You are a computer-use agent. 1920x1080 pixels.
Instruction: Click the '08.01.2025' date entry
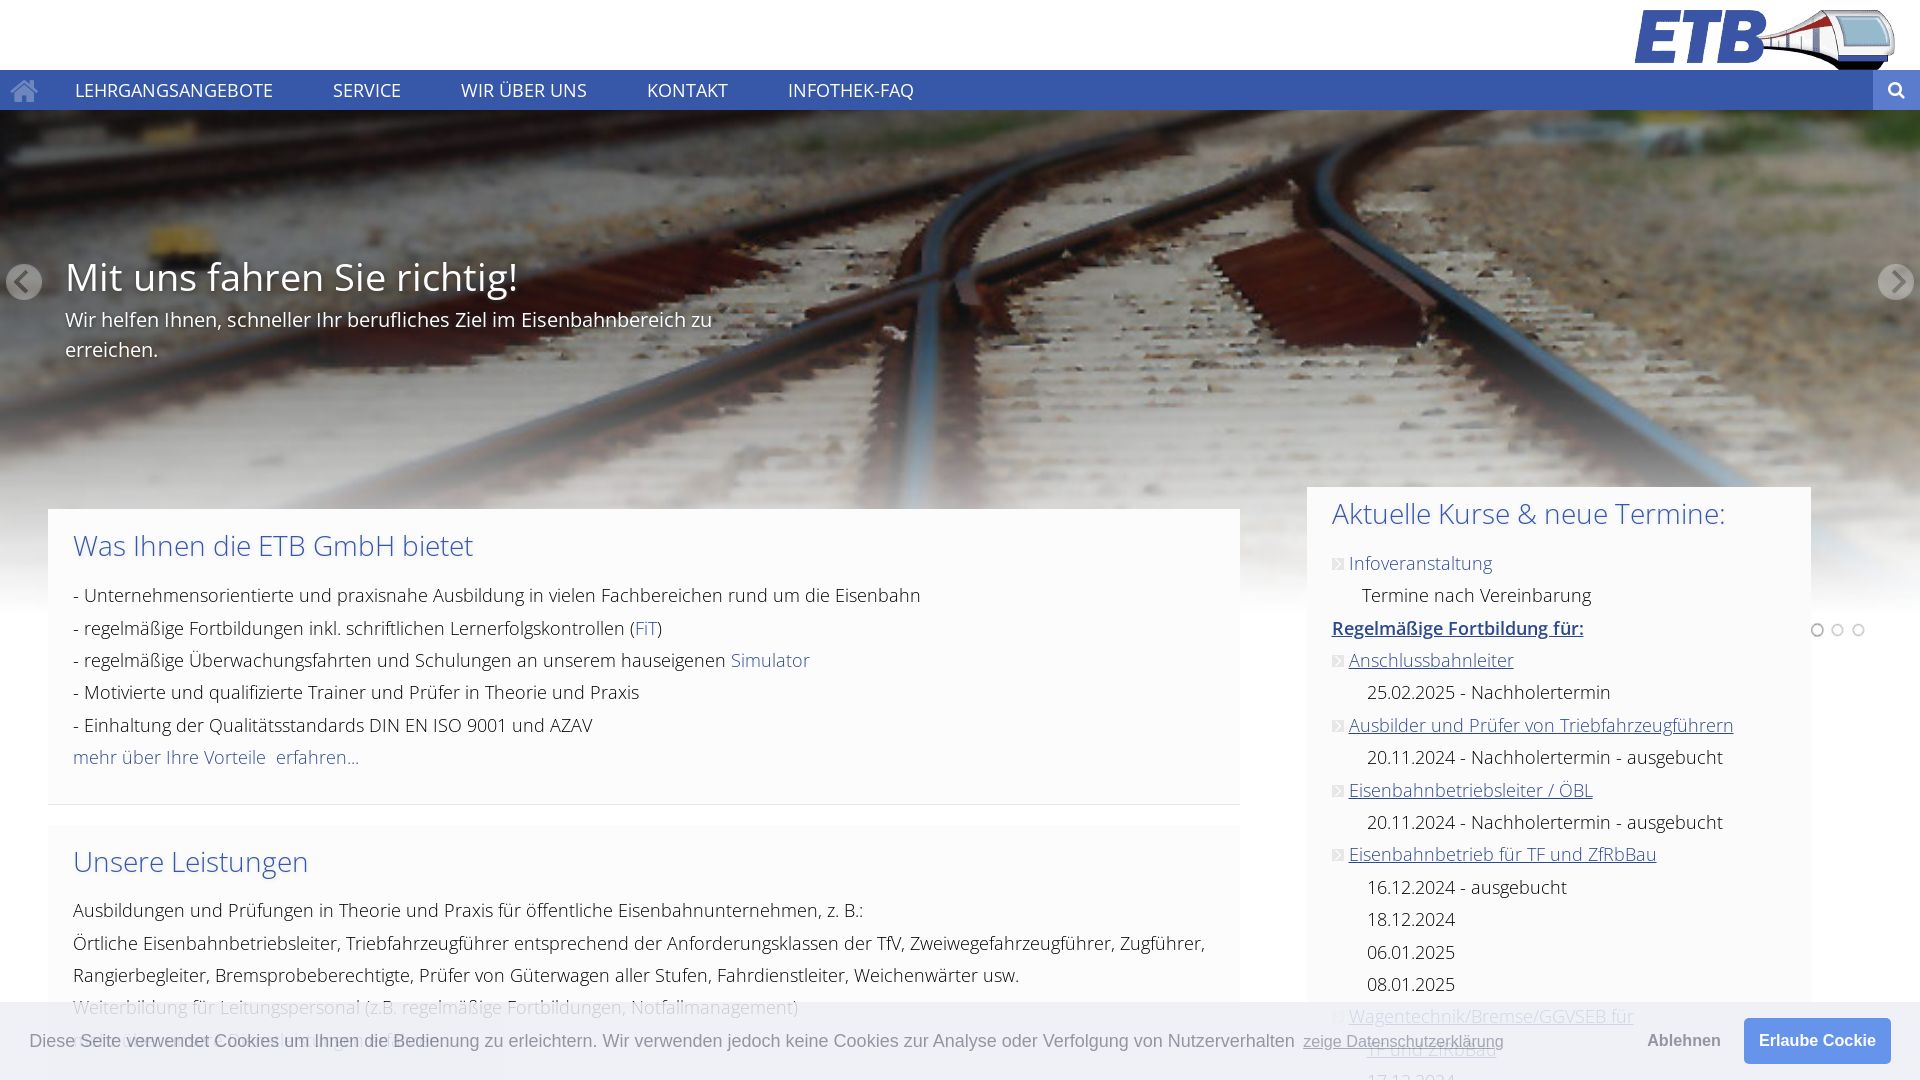point(1411,984)
